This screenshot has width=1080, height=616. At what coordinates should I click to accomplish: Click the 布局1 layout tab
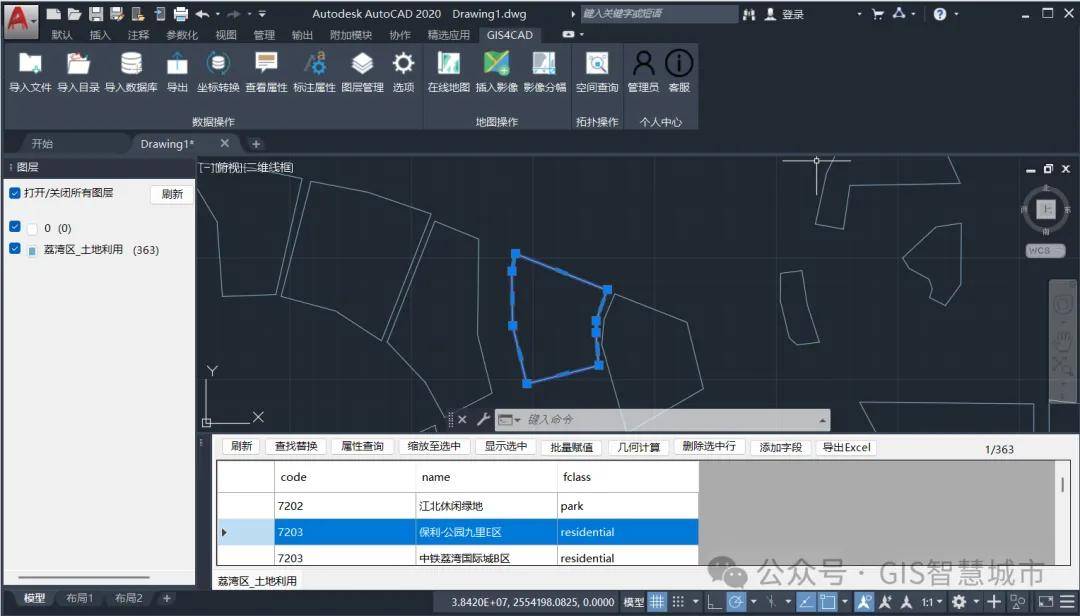click(79, 598)
